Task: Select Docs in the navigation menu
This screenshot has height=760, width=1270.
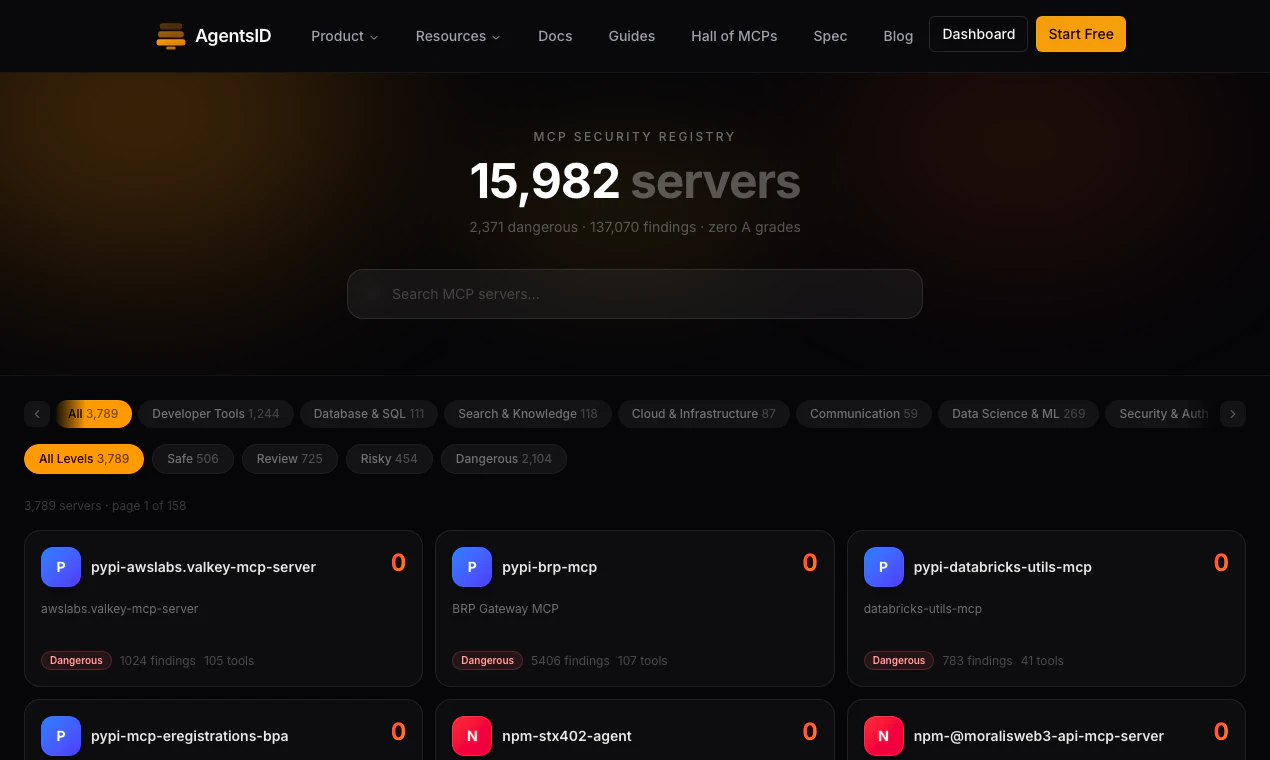Action: [x=555, y=36]
